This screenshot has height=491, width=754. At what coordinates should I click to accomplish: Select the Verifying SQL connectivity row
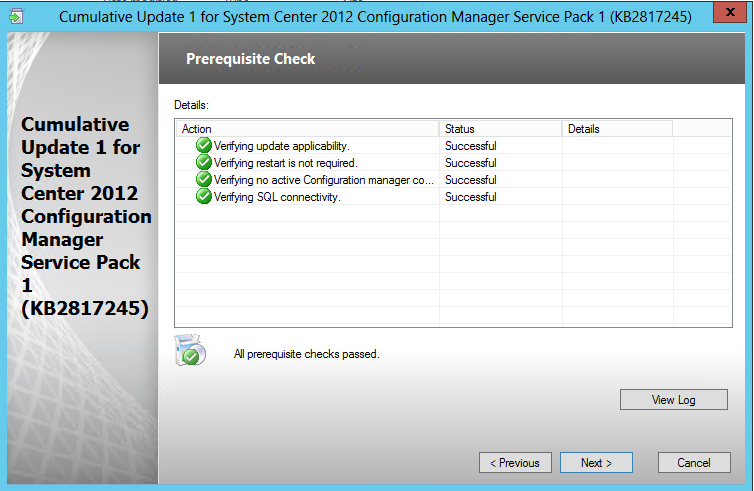coord(453,197)
